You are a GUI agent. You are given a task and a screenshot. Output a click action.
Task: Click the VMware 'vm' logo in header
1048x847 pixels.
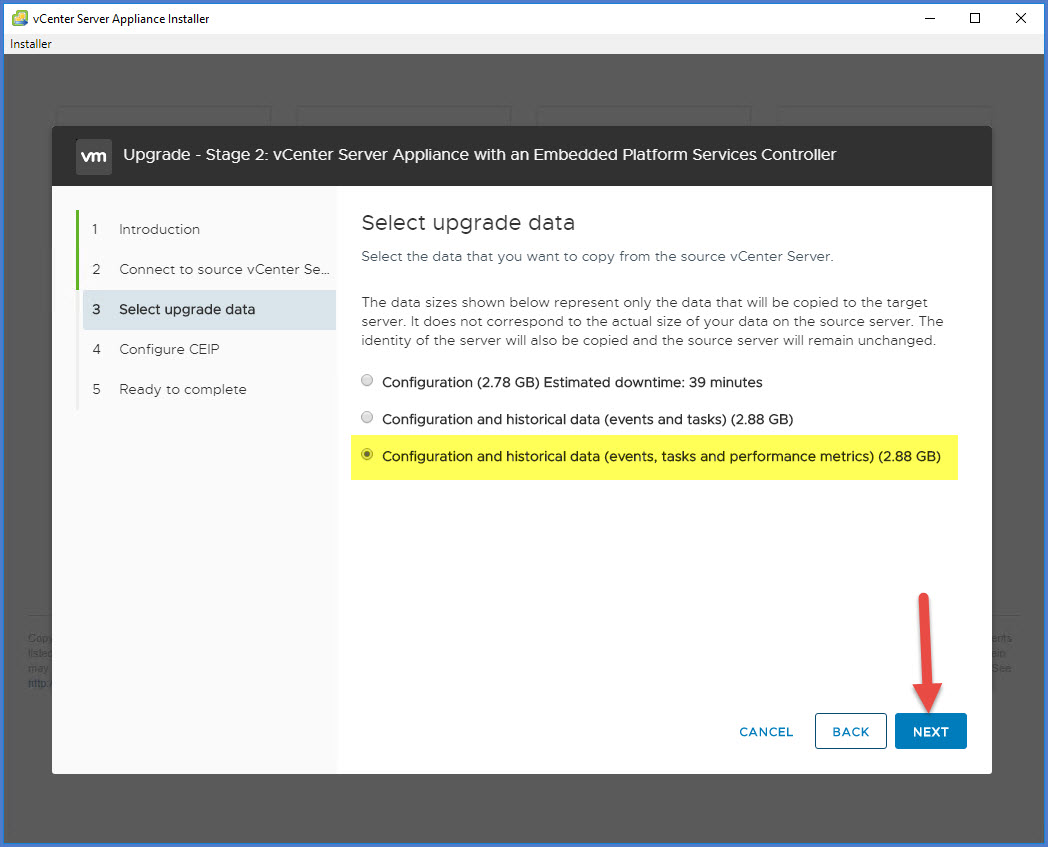click(94, 156)
